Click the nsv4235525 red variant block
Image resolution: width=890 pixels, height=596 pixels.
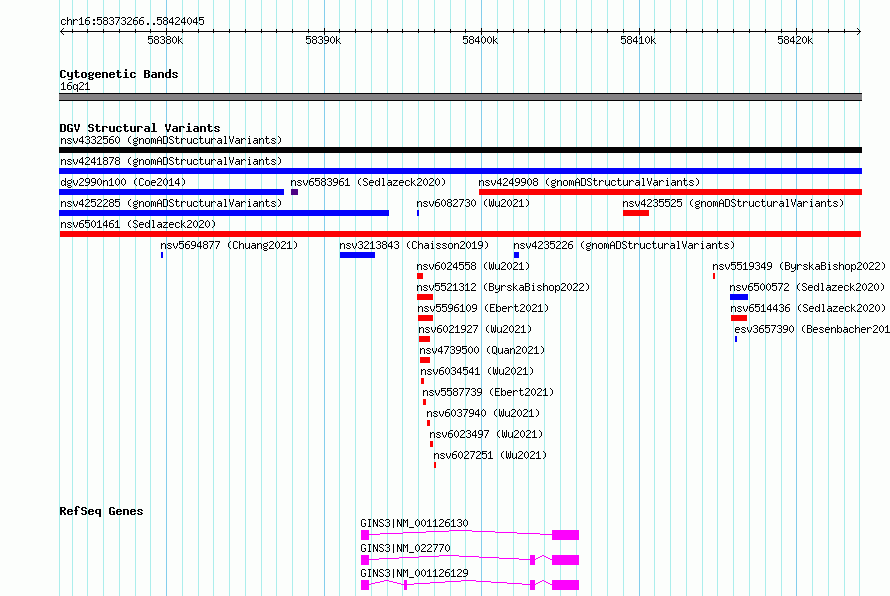(636, 213)
